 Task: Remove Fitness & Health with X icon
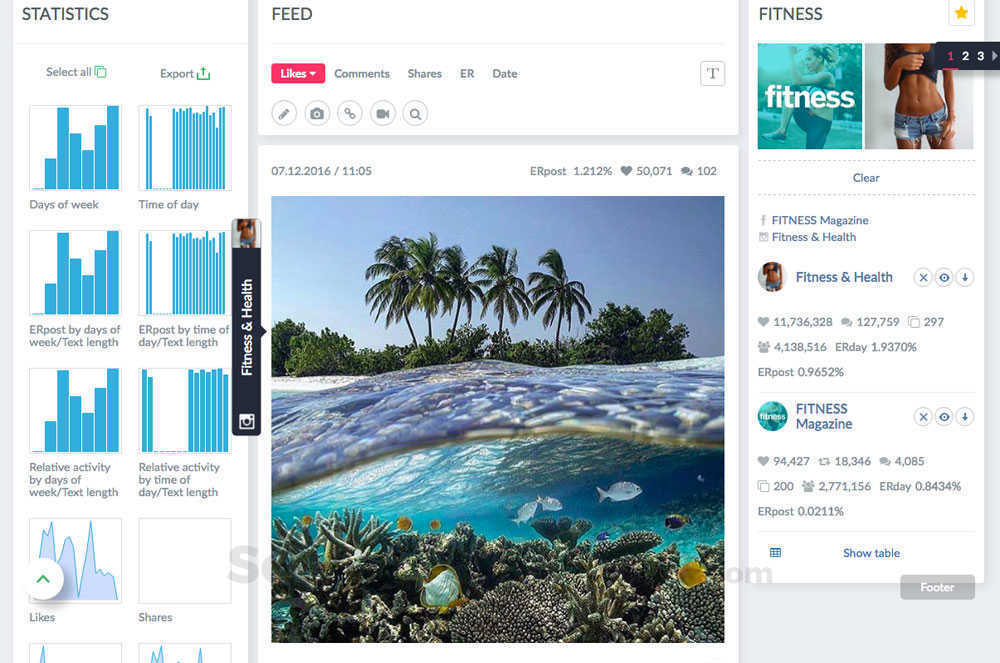pos(923,277)
